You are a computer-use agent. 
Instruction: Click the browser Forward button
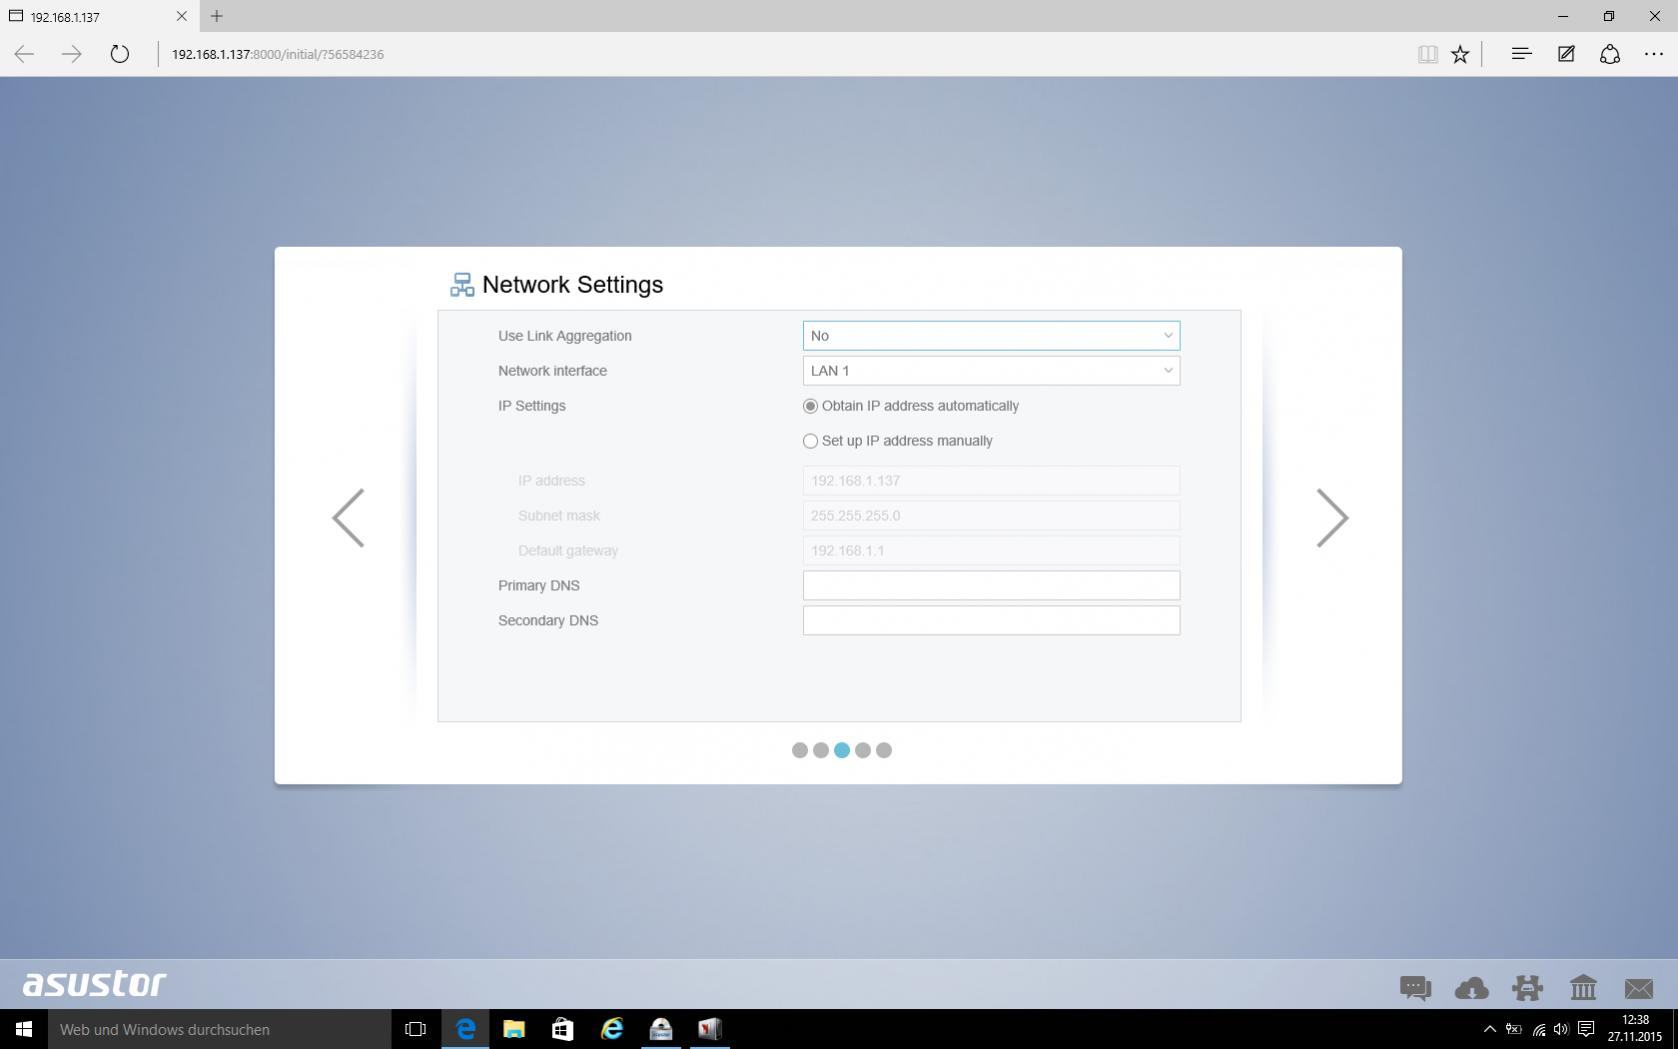click(x=72, y=54)
